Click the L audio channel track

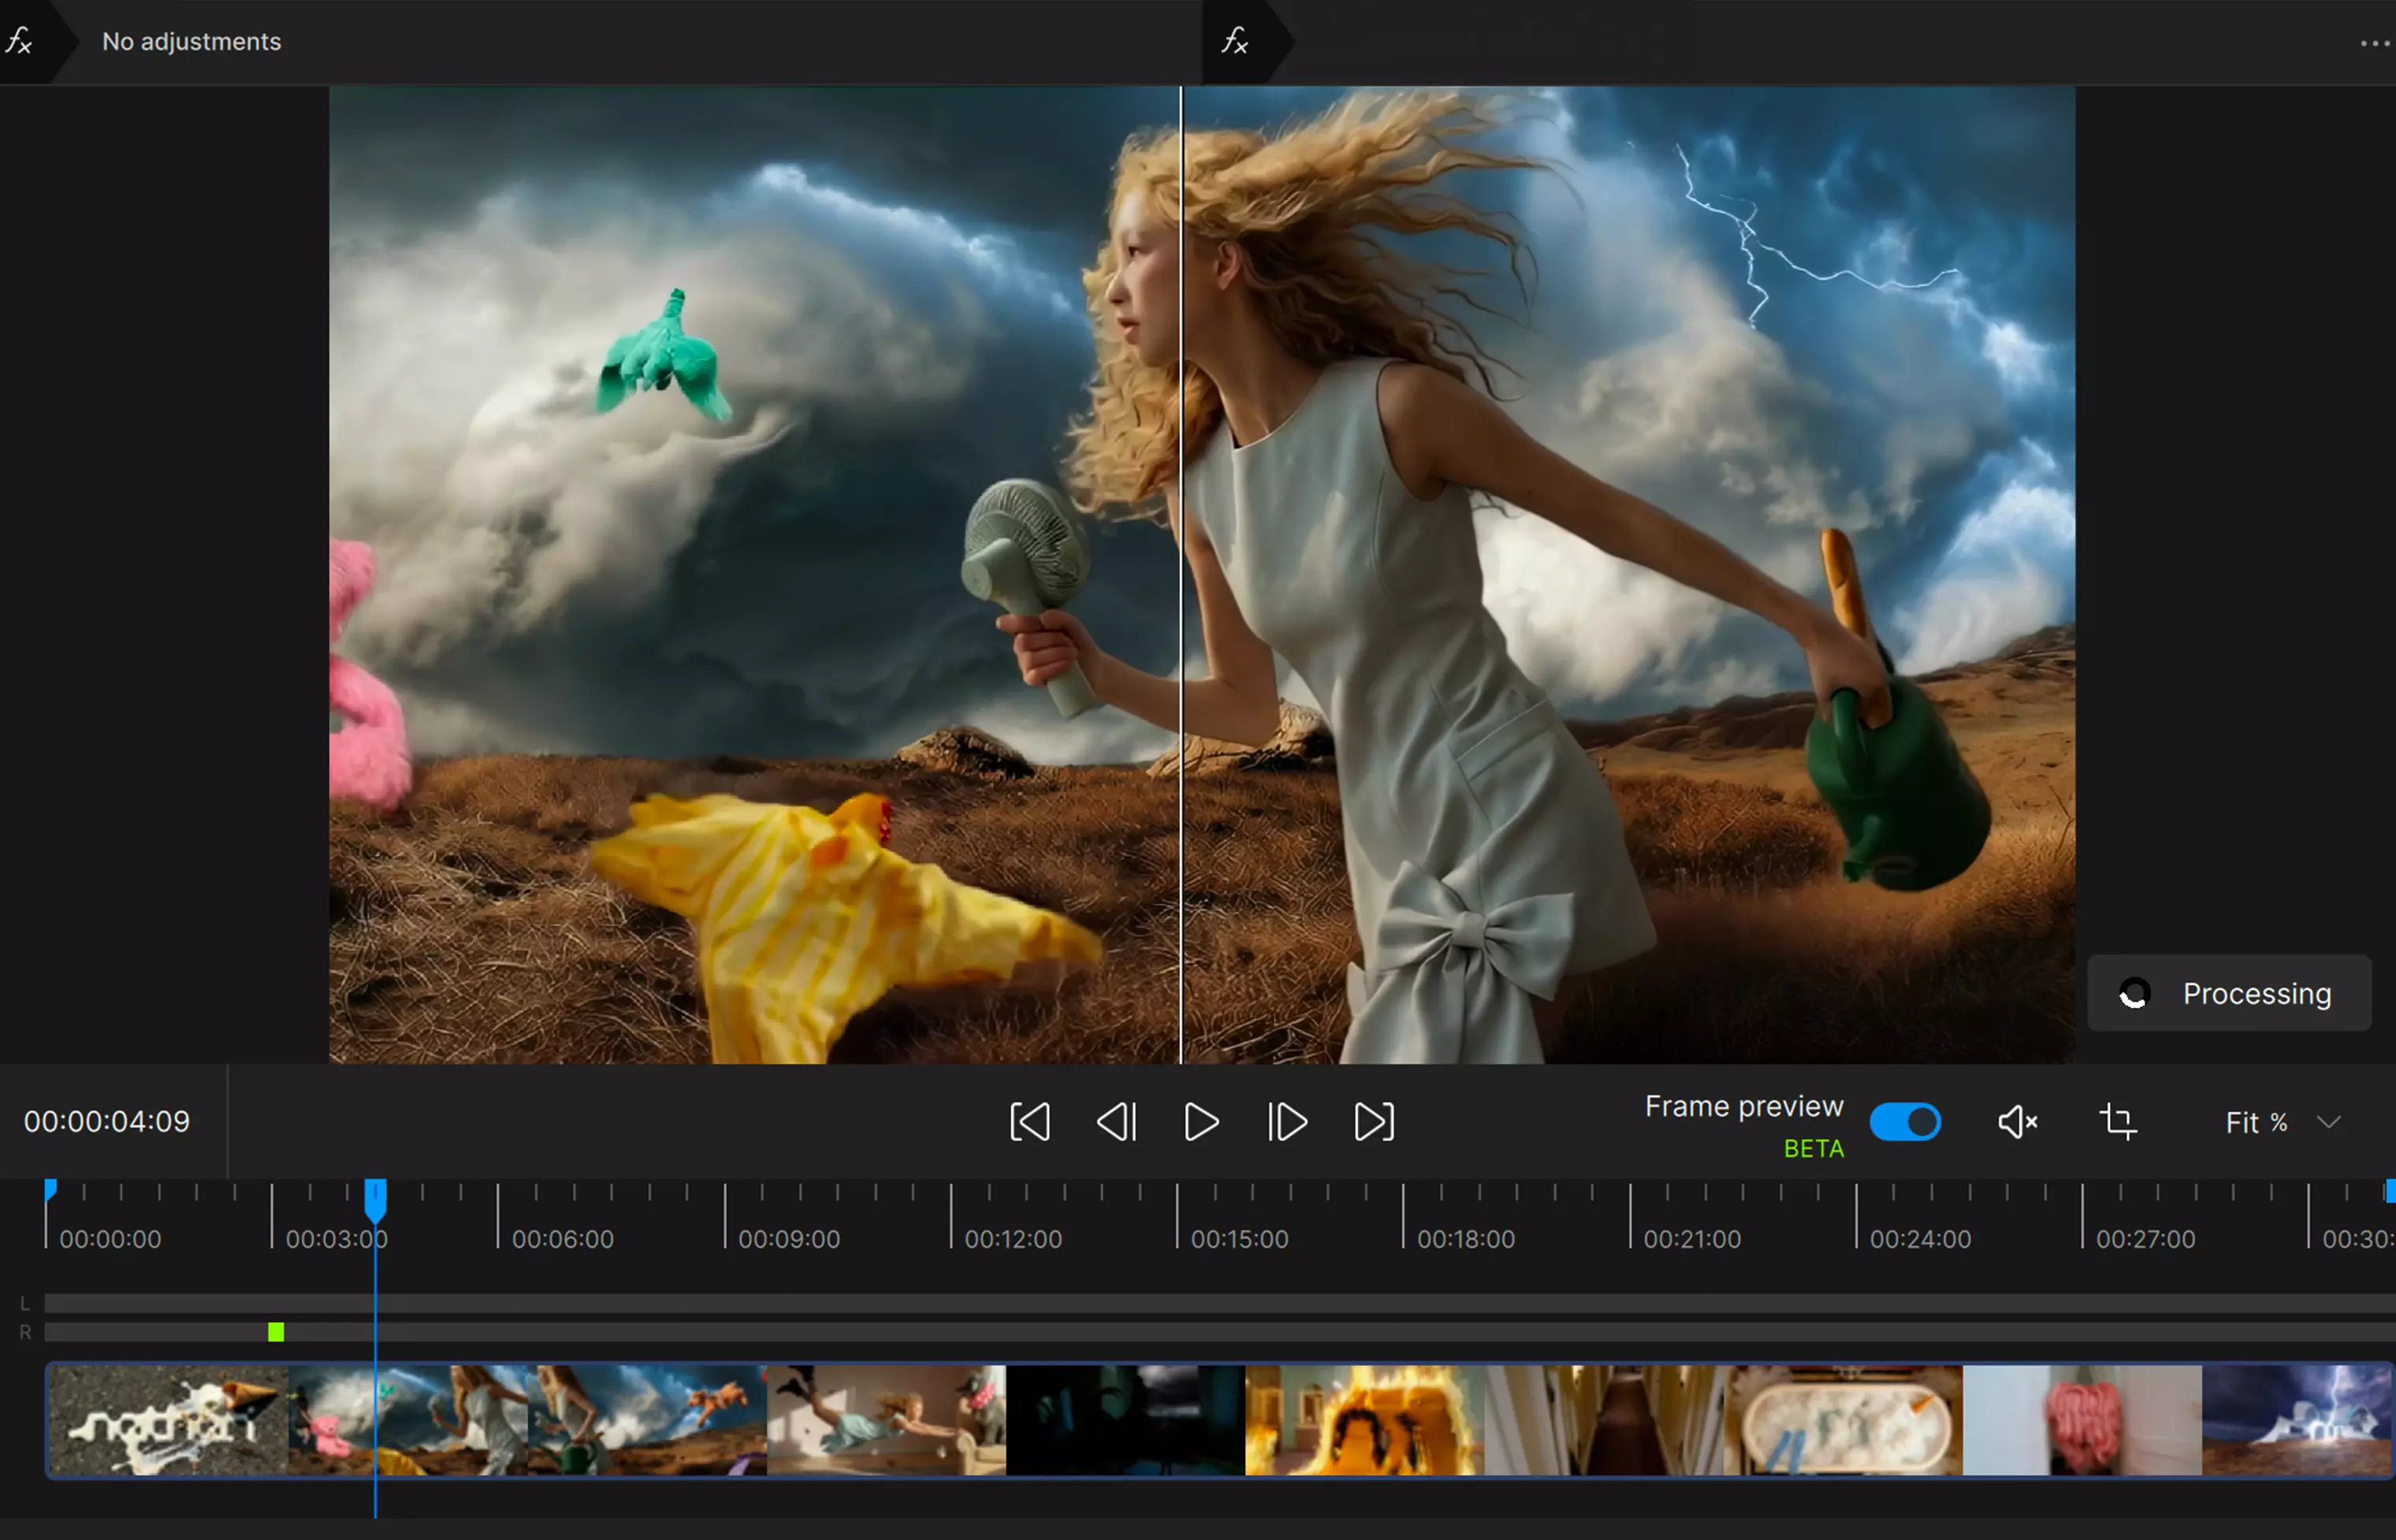[1220, 1304]
